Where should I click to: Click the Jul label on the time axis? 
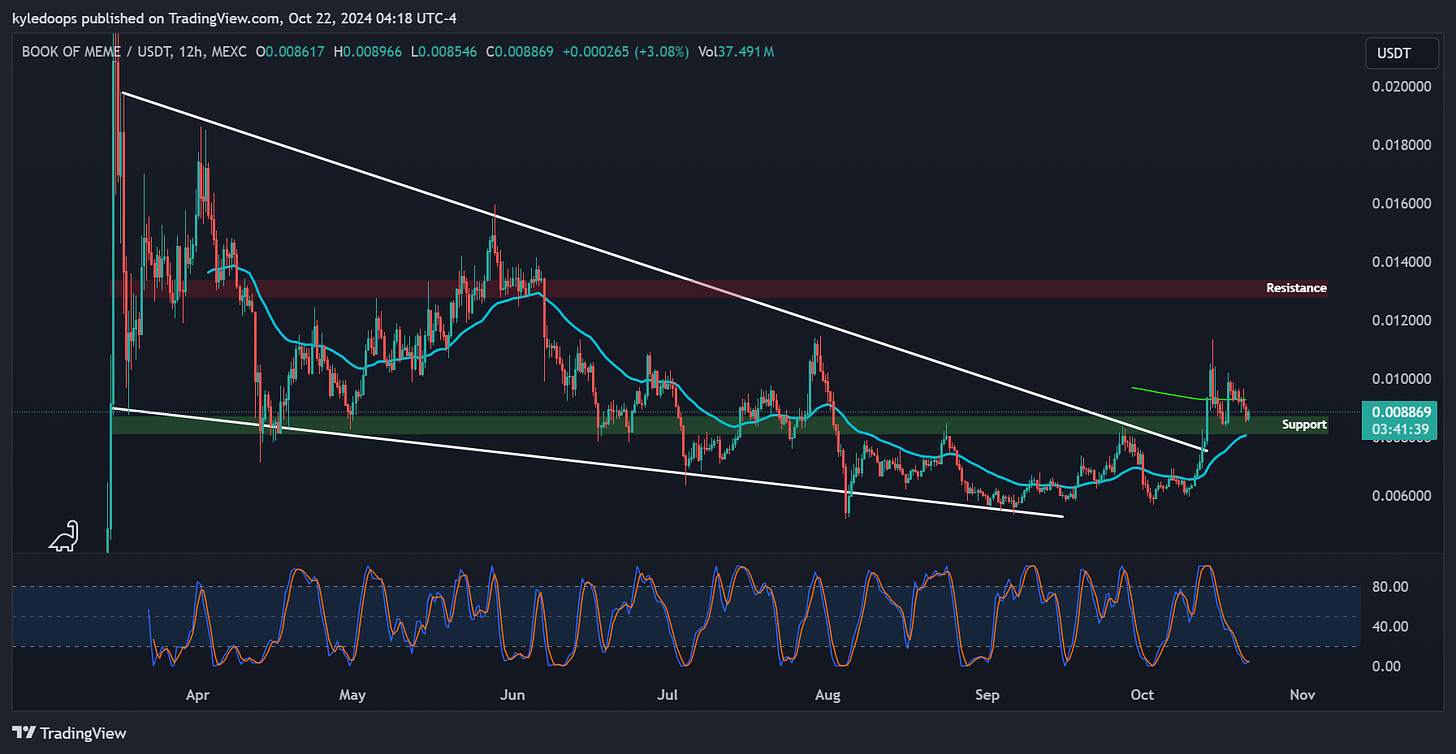pos(666,694)
